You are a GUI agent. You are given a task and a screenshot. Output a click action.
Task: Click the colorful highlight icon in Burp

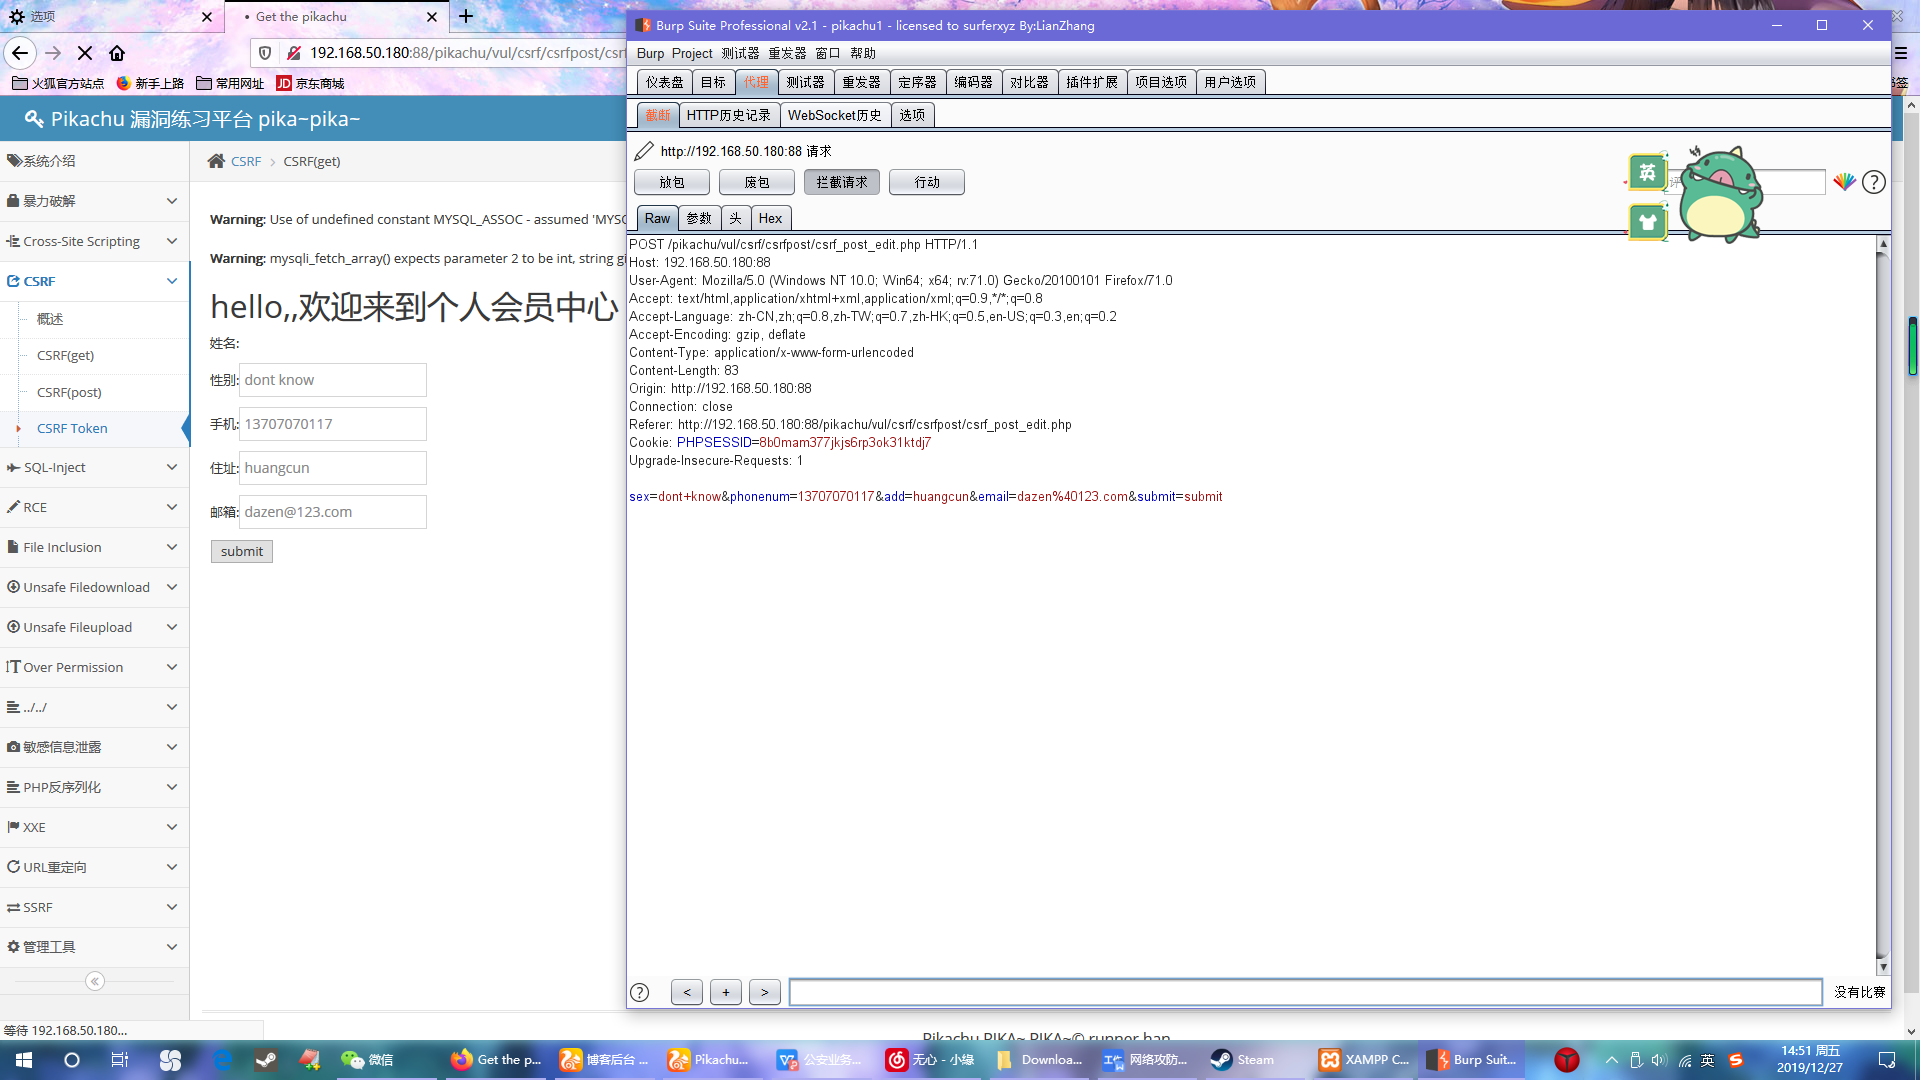tap(1844, 182)
